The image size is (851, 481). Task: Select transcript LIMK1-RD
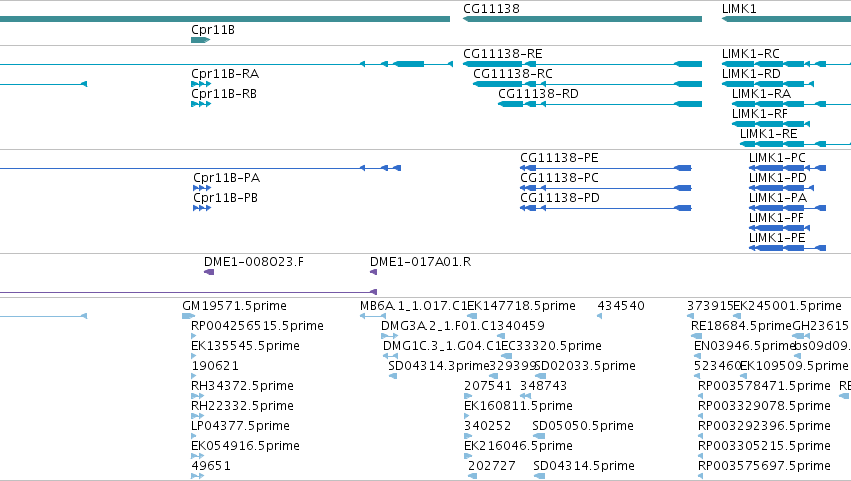pos(751,74)
